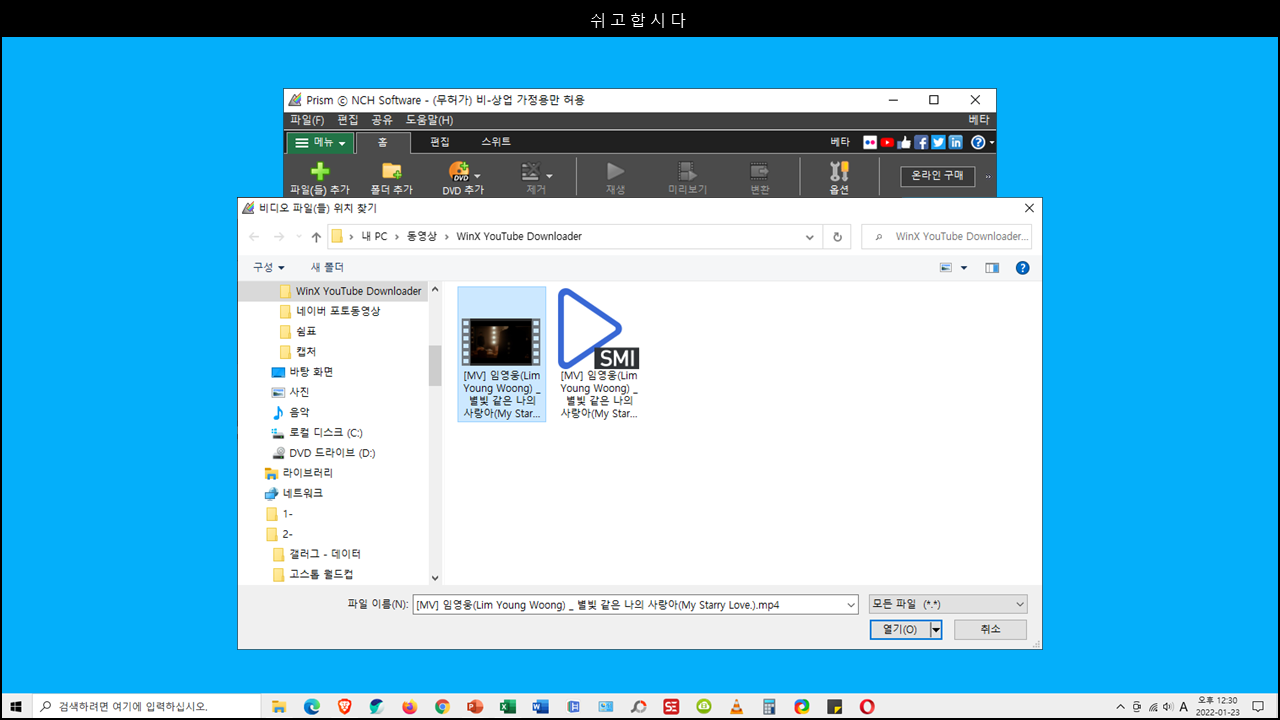
Task: Click 내 PC in the address breadcrumb
Action: point(375,237)
